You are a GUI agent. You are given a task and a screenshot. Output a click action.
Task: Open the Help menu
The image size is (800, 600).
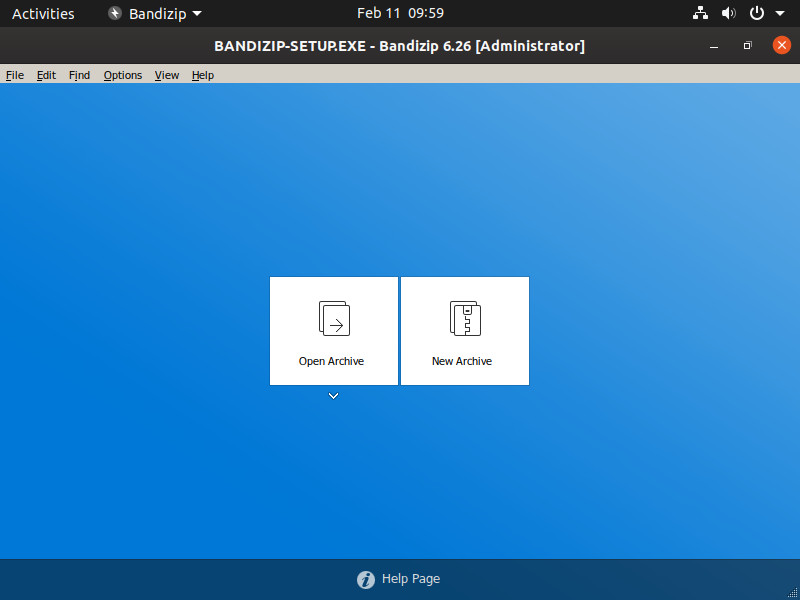point(203,75)
